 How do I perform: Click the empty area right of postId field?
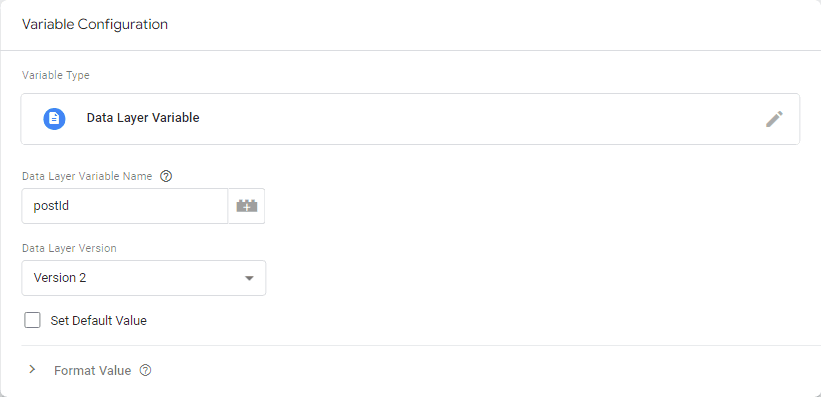click(539, 206)
